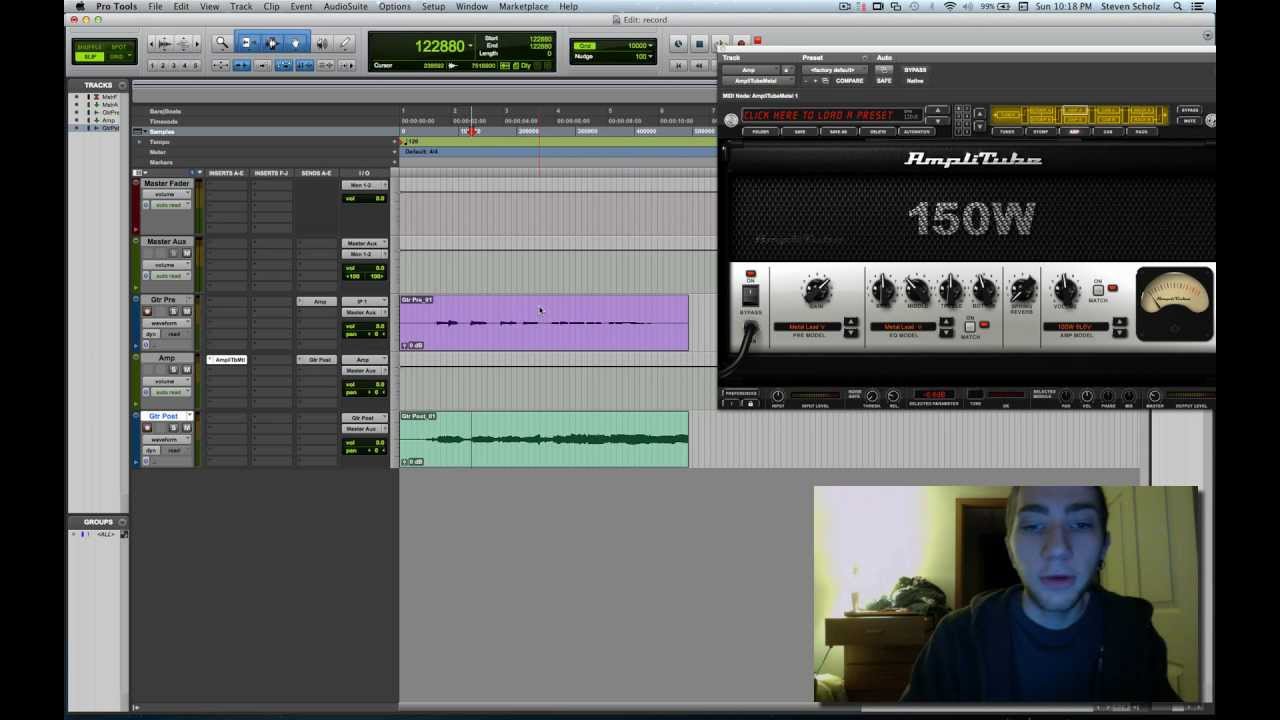Record-enable the Gtr Post track
This screenshot has height=720, width=1280.
(147, 428)
